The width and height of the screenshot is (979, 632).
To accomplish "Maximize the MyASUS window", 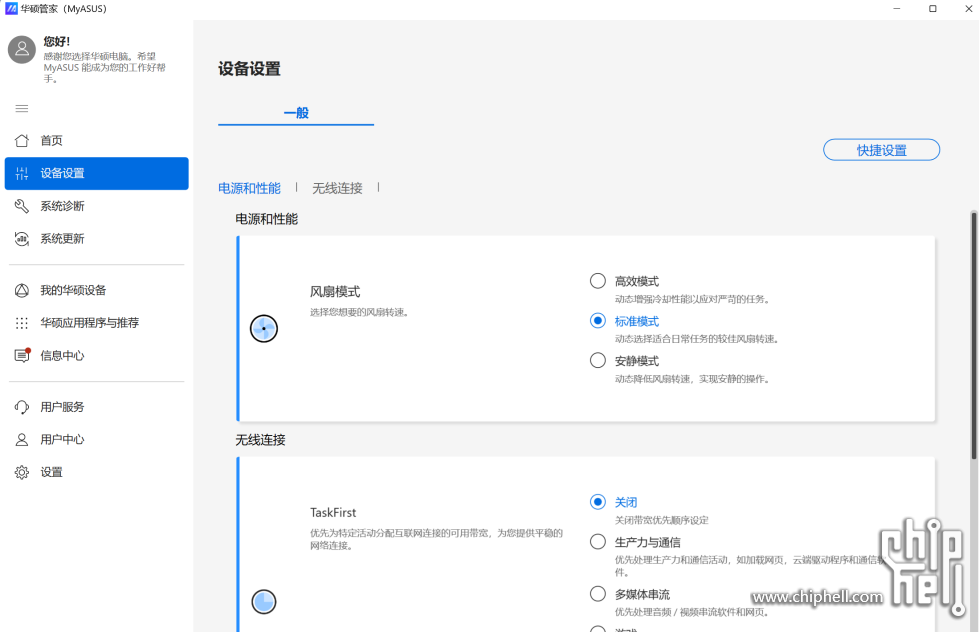I will coord(933,9).
